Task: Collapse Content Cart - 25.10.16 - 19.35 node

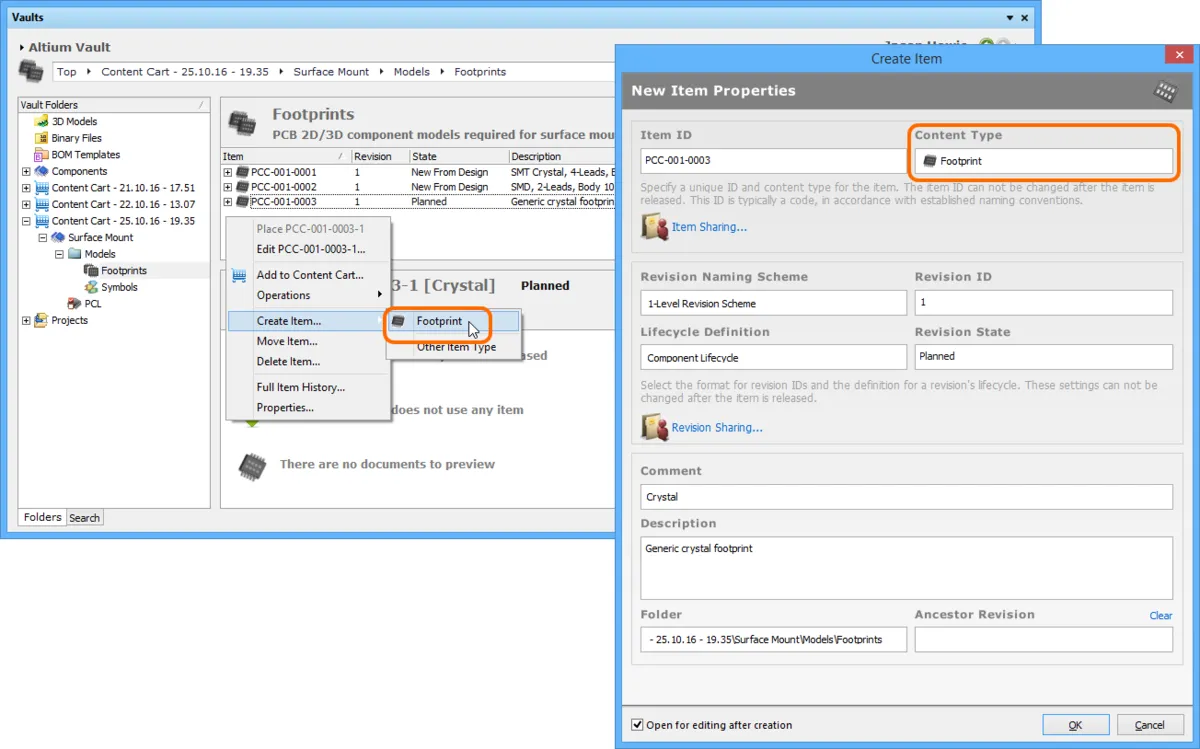Action: click(26, 221)
